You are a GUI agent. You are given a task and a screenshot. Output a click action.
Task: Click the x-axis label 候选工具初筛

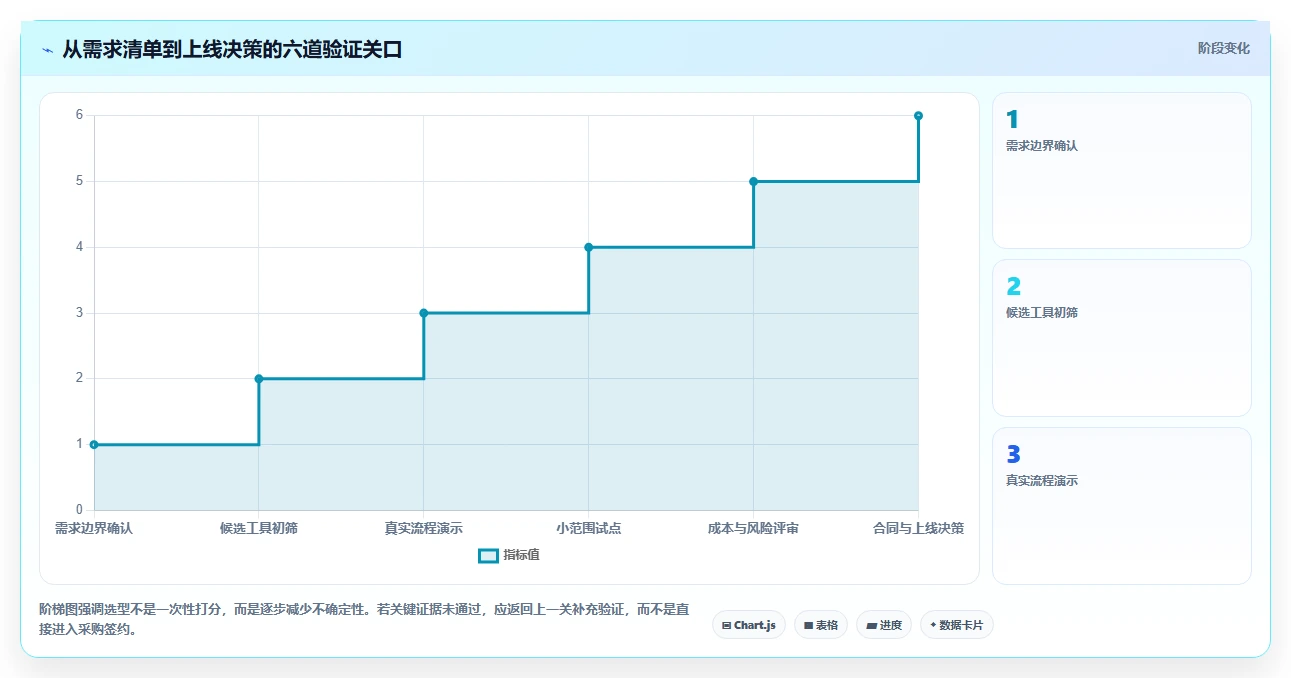[x=259, y=528]
